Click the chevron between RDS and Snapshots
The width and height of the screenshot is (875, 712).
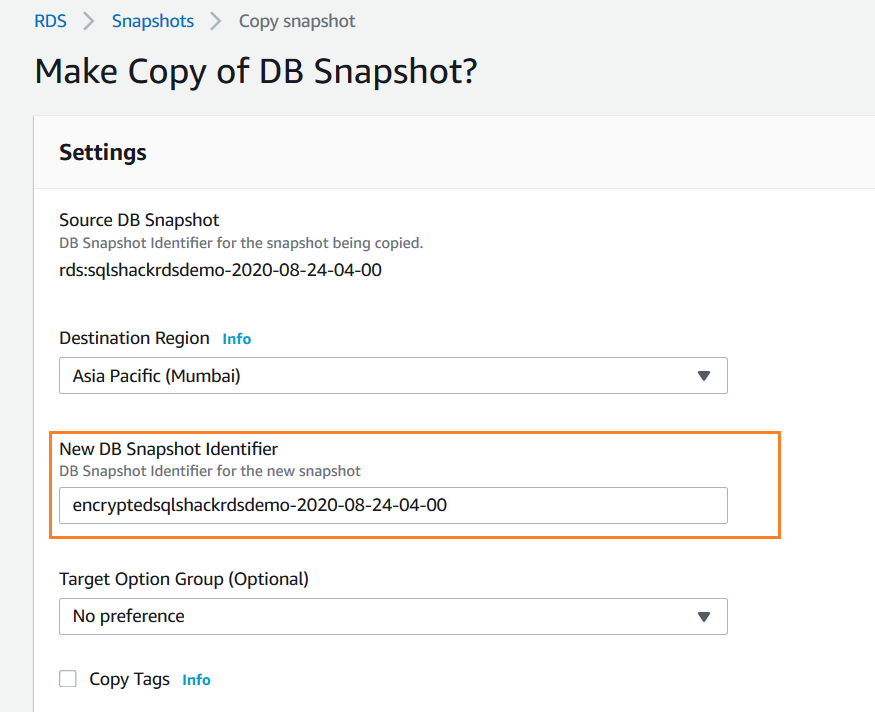tap(88, 20)
